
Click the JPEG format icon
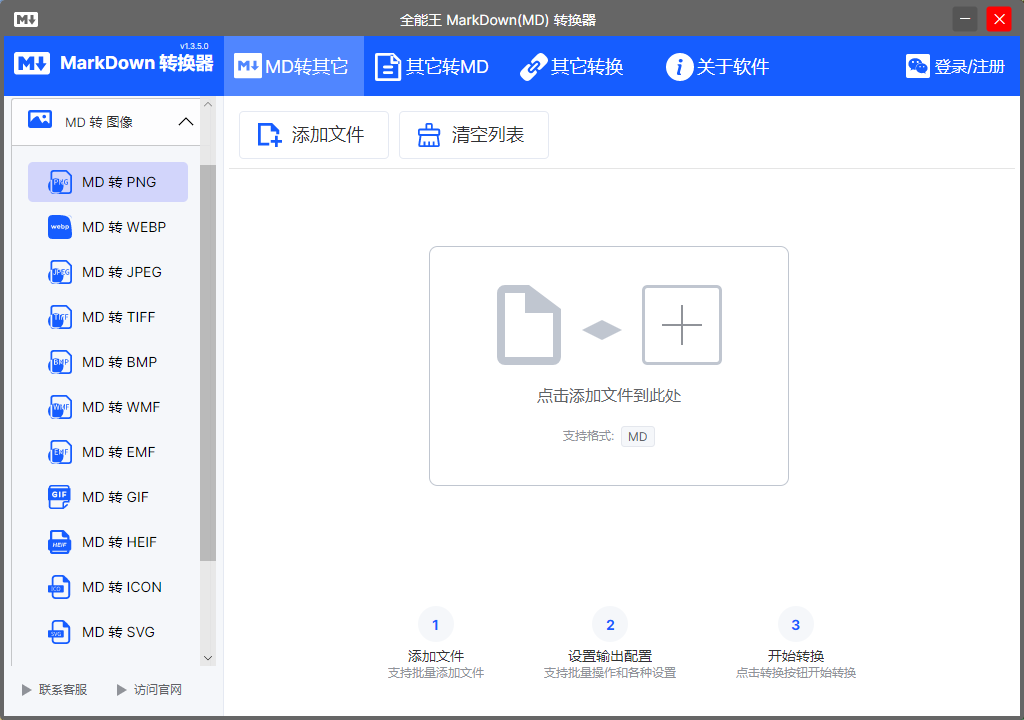click(x=60, y=272)
